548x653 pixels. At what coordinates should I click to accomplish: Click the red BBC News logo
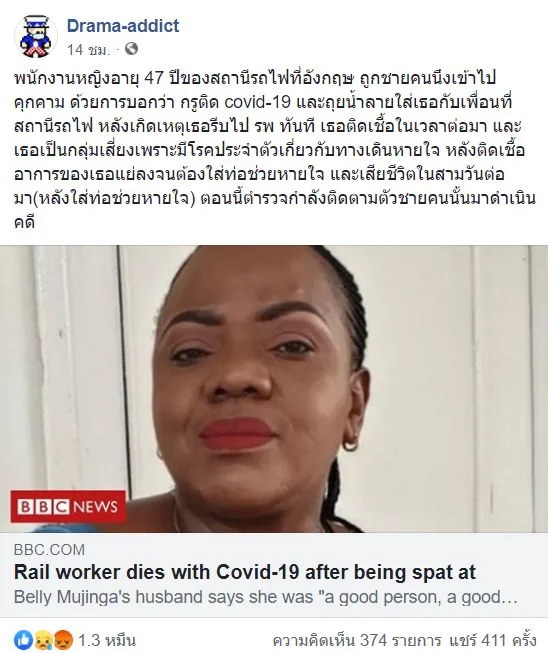68,506
